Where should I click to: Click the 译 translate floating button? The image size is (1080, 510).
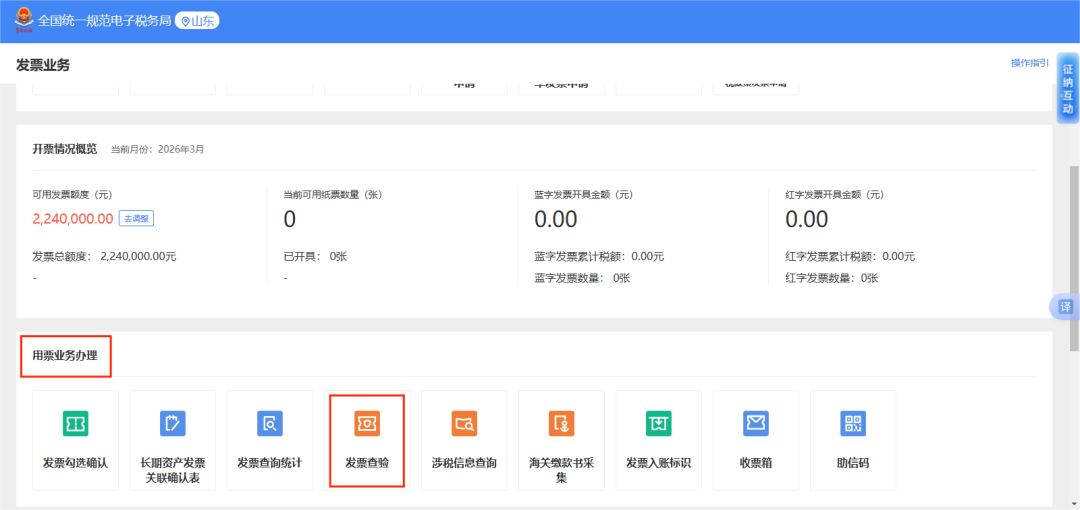pos(1066,306)
